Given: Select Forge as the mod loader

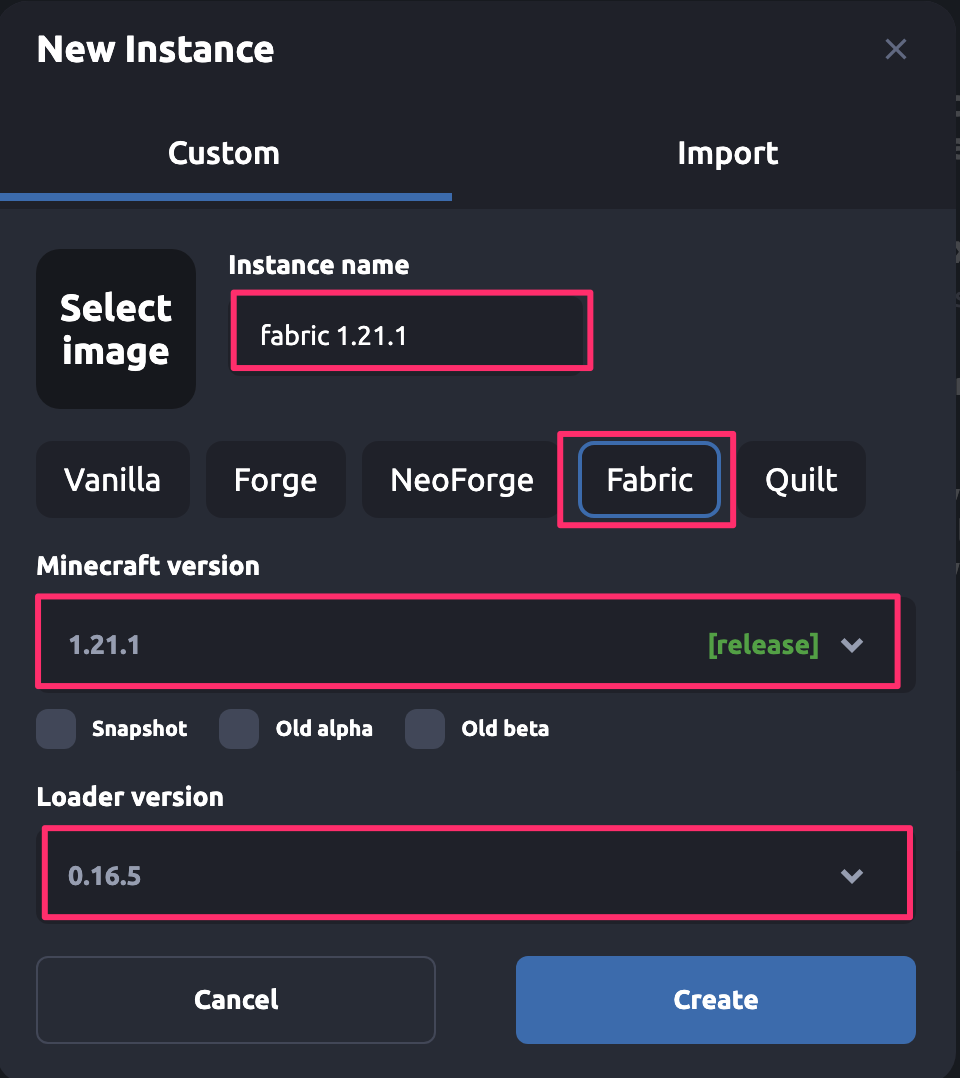Looking at the screenshot, I should tap(275, 480).
